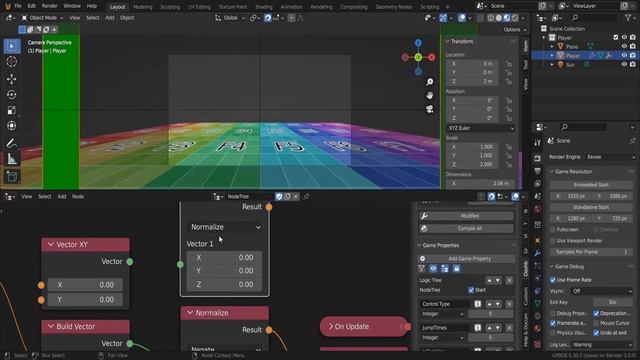Open the Object Mode dropdown
This screenshot has height=360, width=640.
[42, 18]
